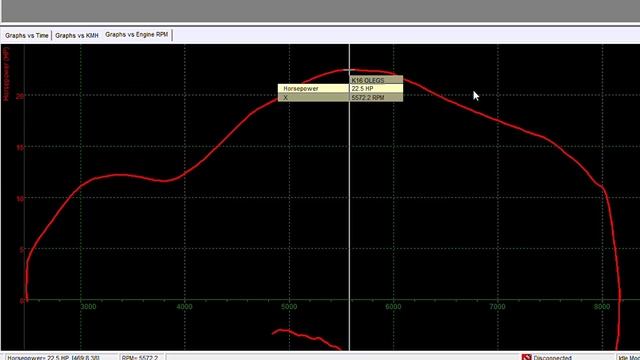Screen dimensions: 640x360
Task: Switch to the Graphs vs Time tab
Action: pyautogui.click(x=27, y=36)
